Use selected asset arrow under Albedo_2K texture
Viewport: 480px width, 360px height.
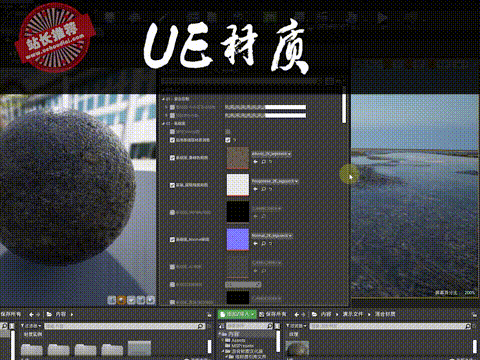256,162
